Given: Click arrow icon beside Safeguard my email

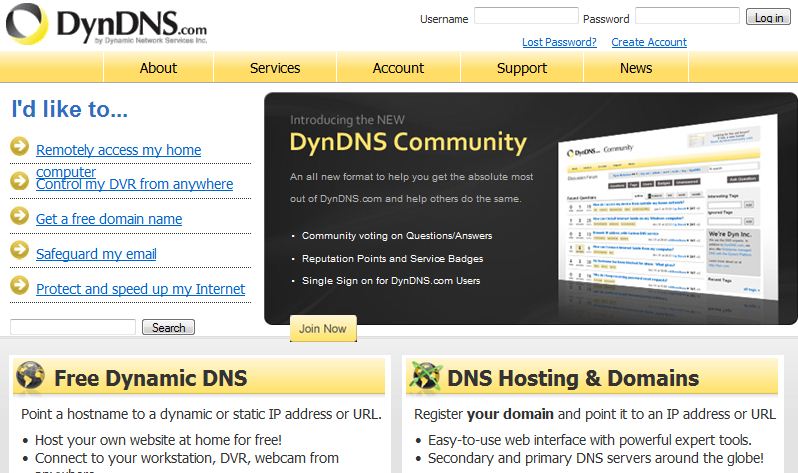Looking at the screenshot, I should tap(20, 250).
